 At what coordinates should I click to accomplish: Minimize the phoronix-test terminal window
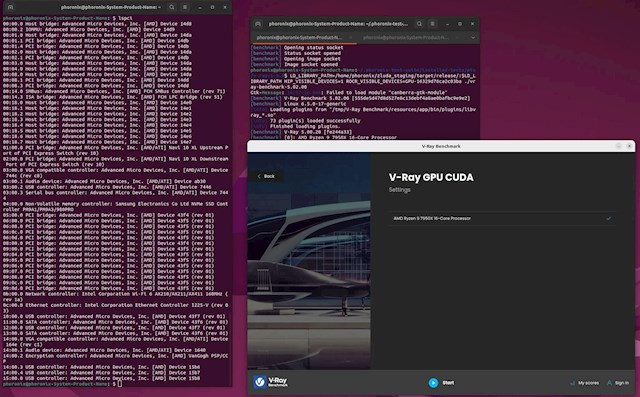point(447,24)
